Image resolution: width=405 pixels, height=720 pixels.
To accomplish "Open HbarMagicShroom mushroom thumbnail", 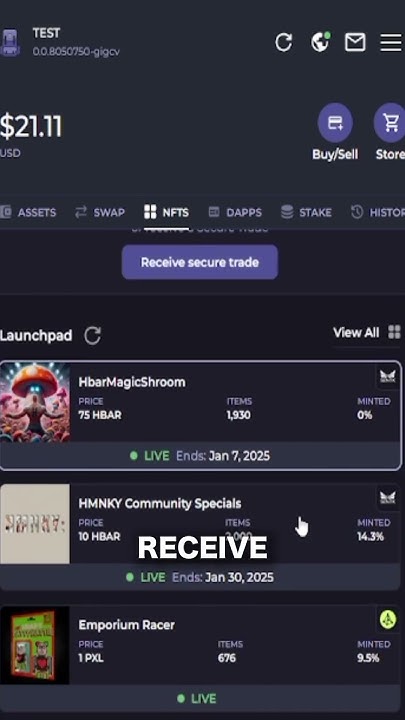I will pos(35,402).
